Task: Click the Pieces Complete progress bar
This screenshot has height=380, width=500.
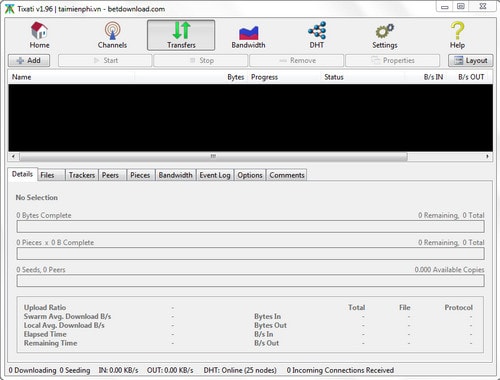Action: pyautogui.click(x=250, y=254)
